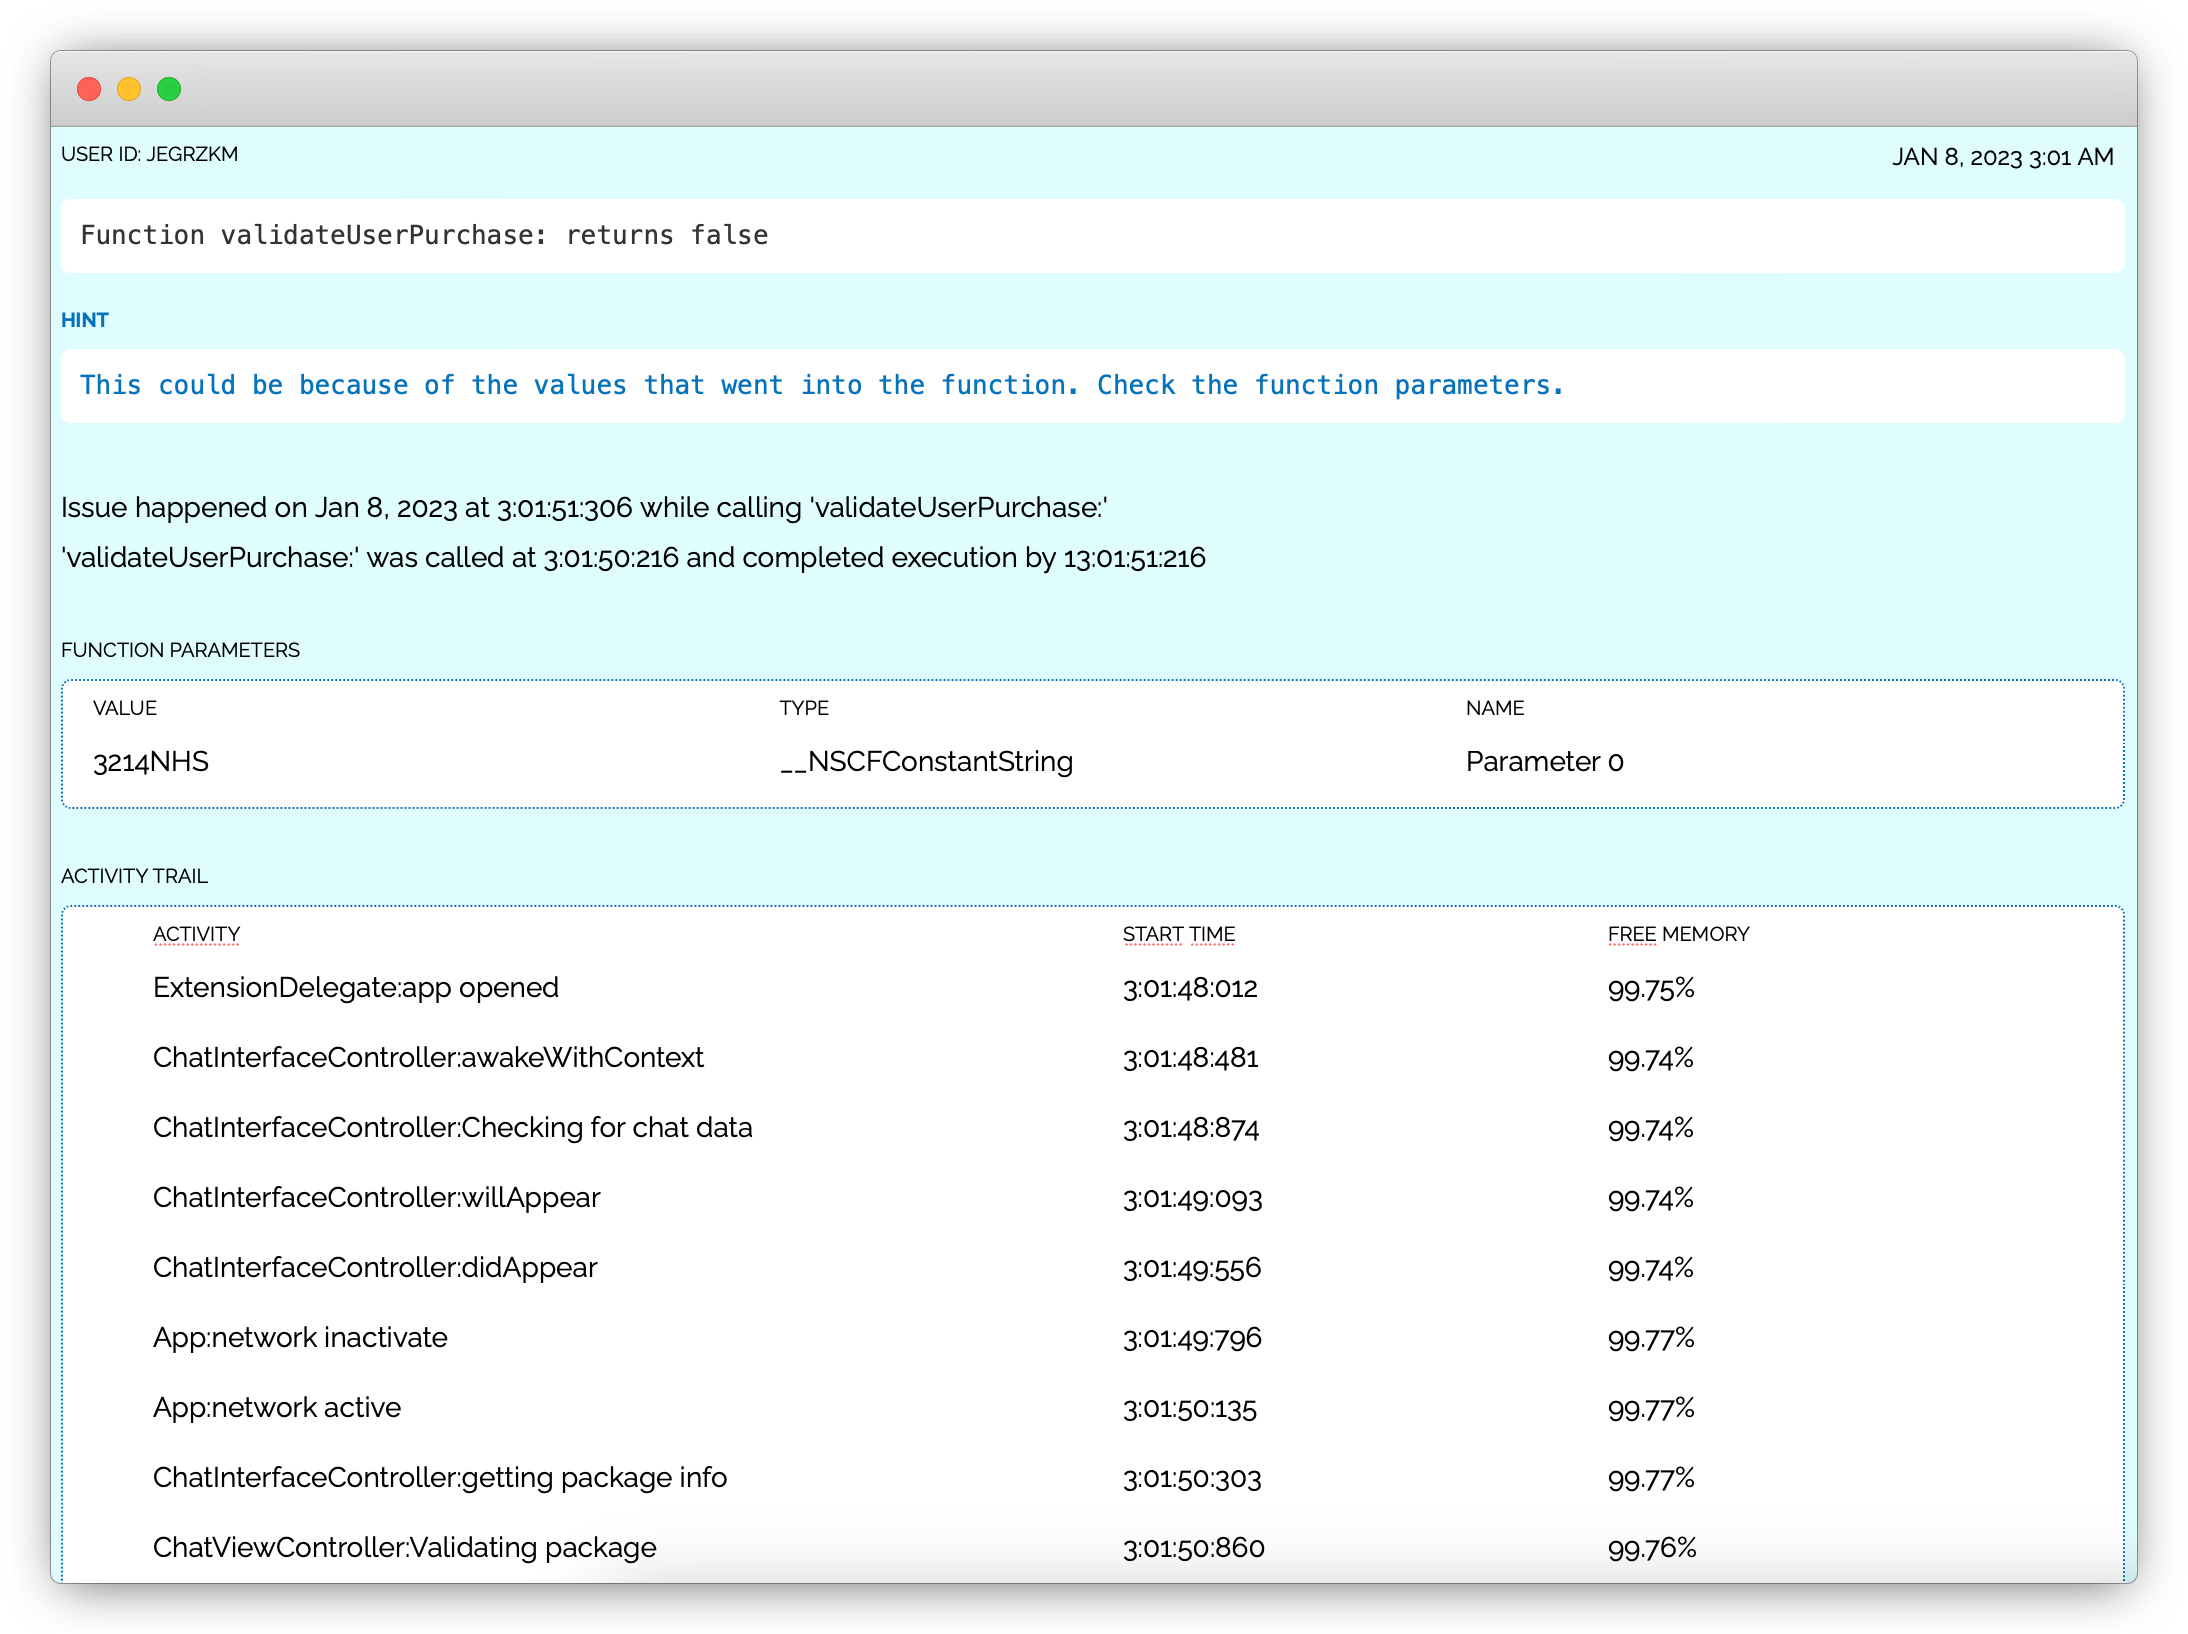The image size is (2188, 1634).
Task: Click the FREE MEMORY column header
Action: pos(1678,934)
